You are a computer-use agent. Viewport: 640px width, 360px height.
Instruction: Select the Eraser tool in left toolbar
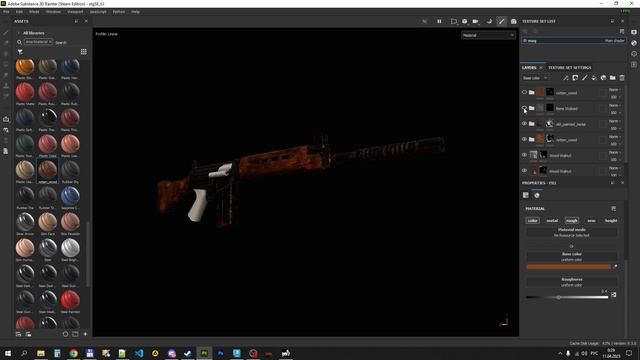pyautogui.click(x=6, y=43)
